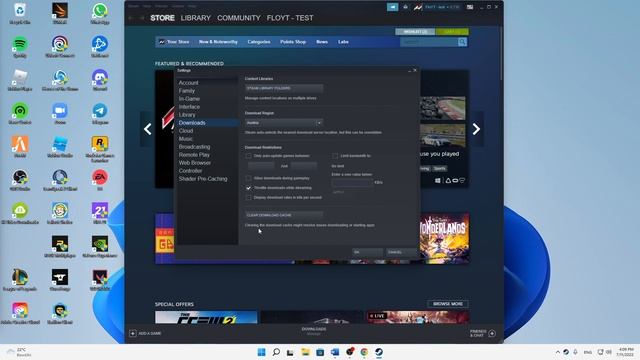Open the Community tab in Steam

[x=239, y=18]
